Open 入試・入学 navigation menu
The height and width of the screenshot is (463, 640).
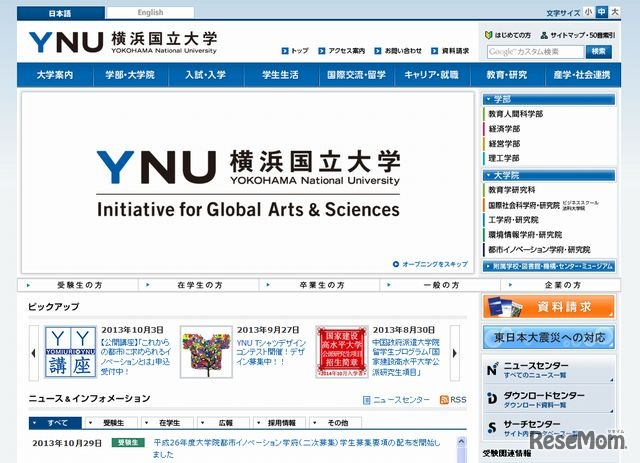[206, 75]
